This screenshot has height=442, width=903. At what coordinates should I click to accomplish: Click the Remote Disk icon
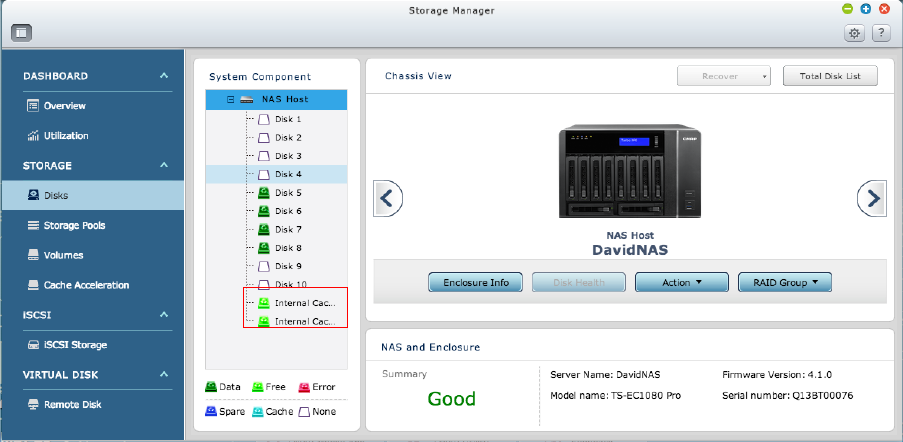point(33,405)
